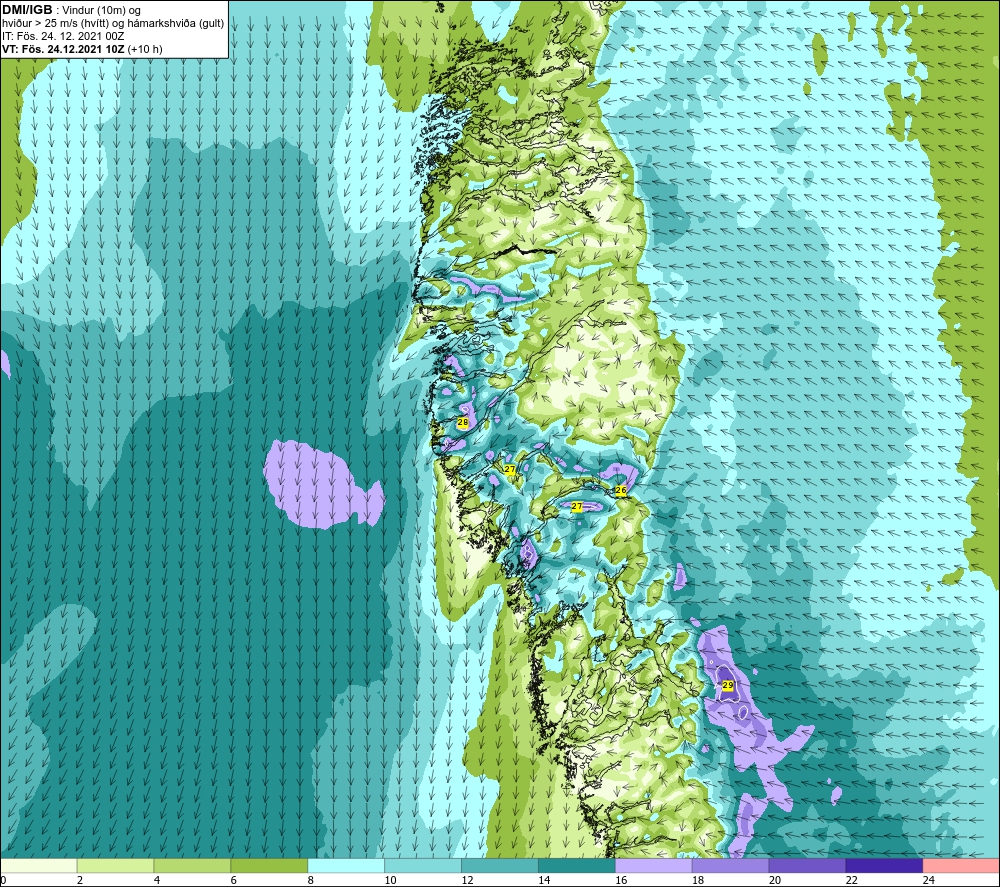This screenshot has height=887, width=1000.
Task: Click the pink above-24 m/s legend swatch
Action: coord(961,865)
